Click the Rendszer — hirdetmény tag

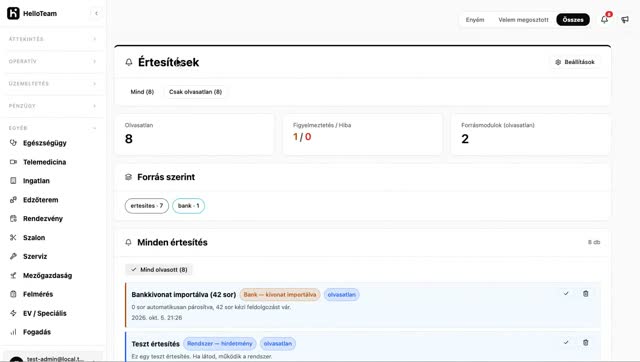[220, 344]
